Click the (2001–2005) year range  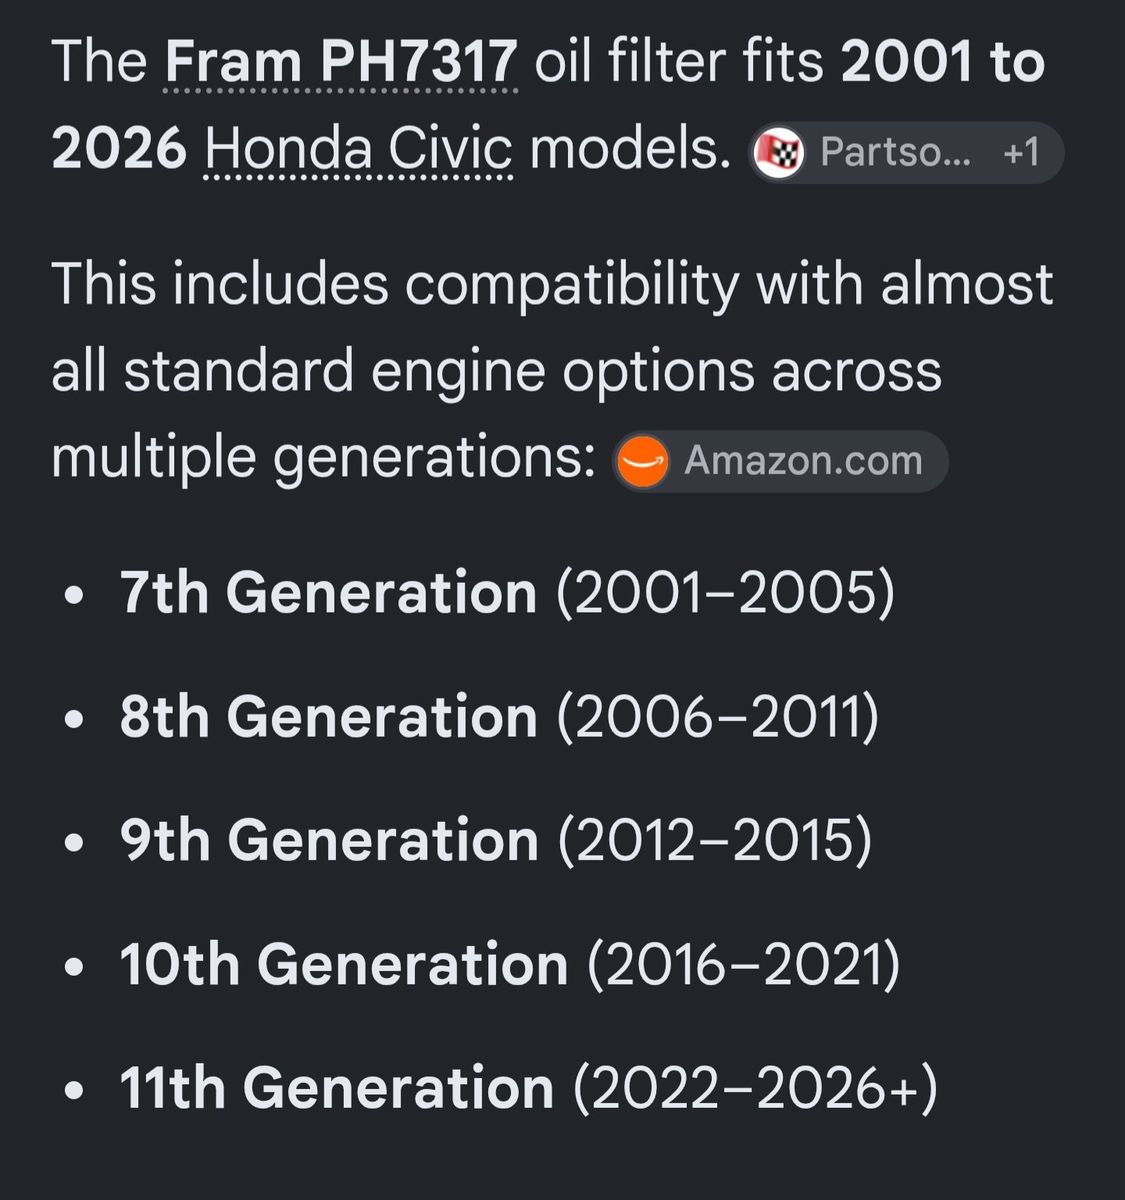click(726, 593)
